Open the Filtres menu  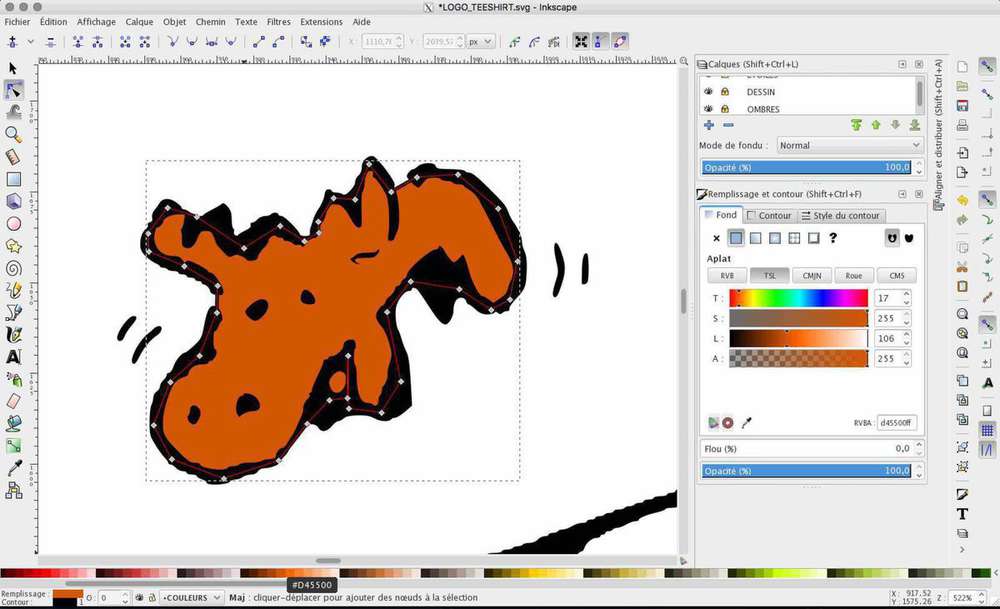coord(278,22)
